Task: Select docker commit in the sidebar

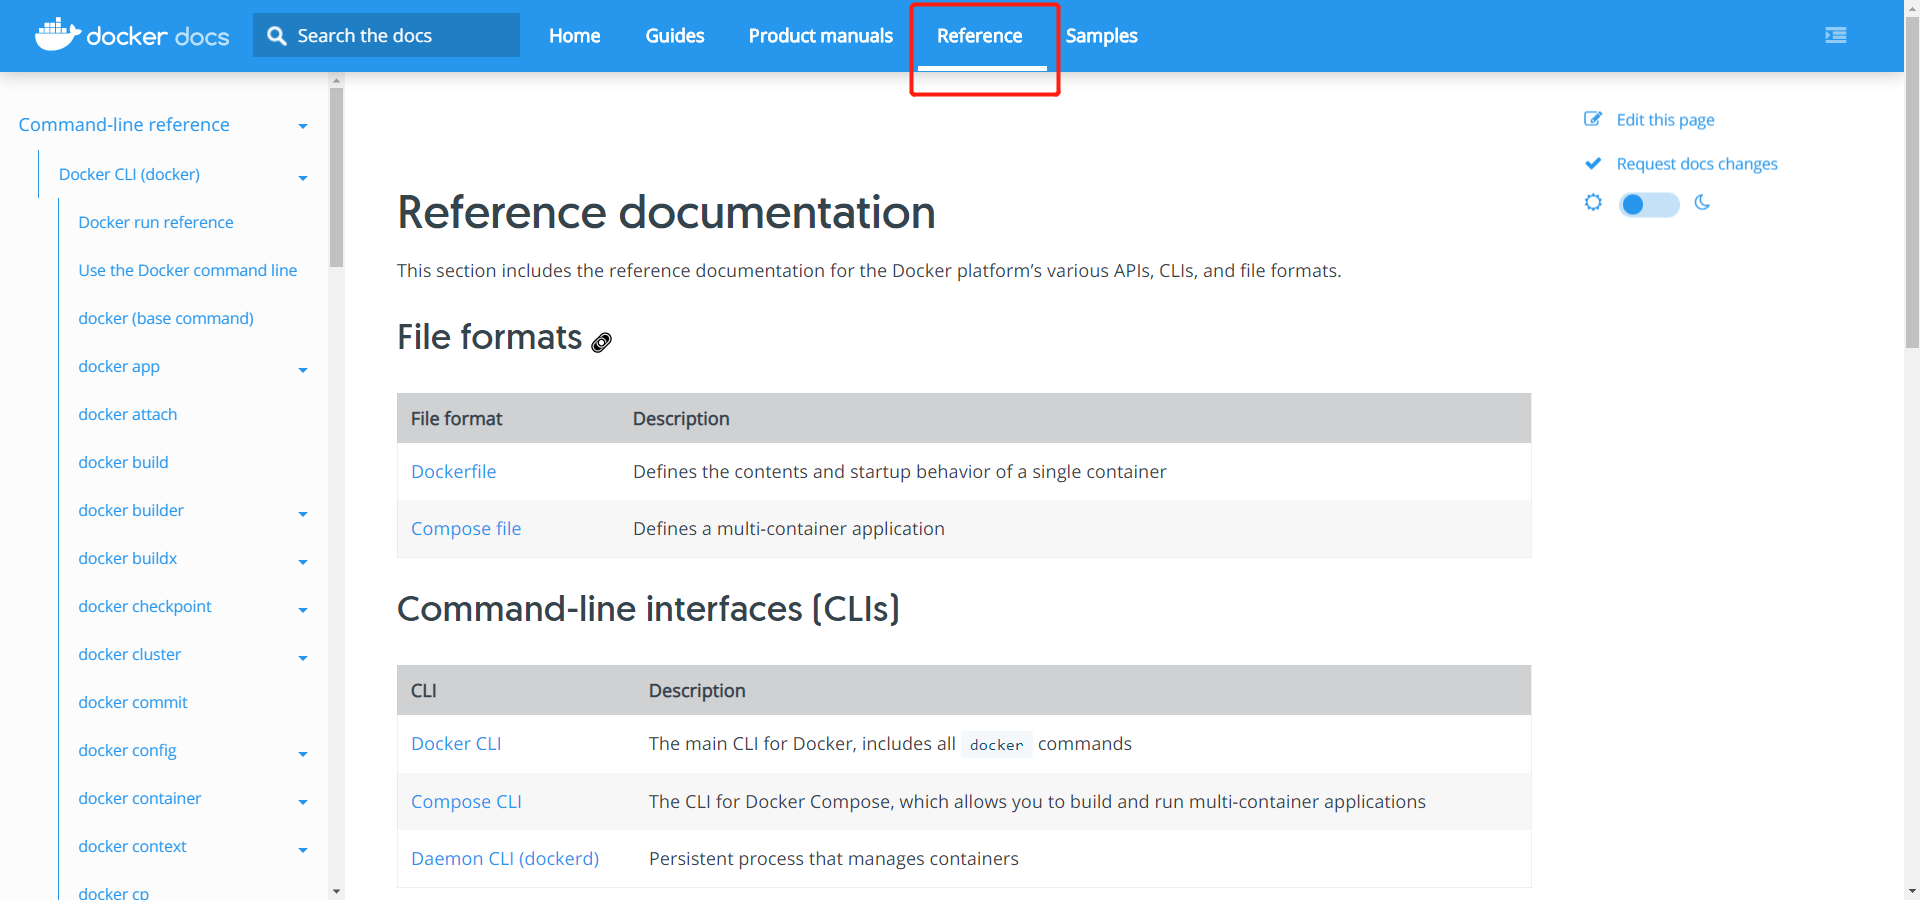Action: pos(133,702)
